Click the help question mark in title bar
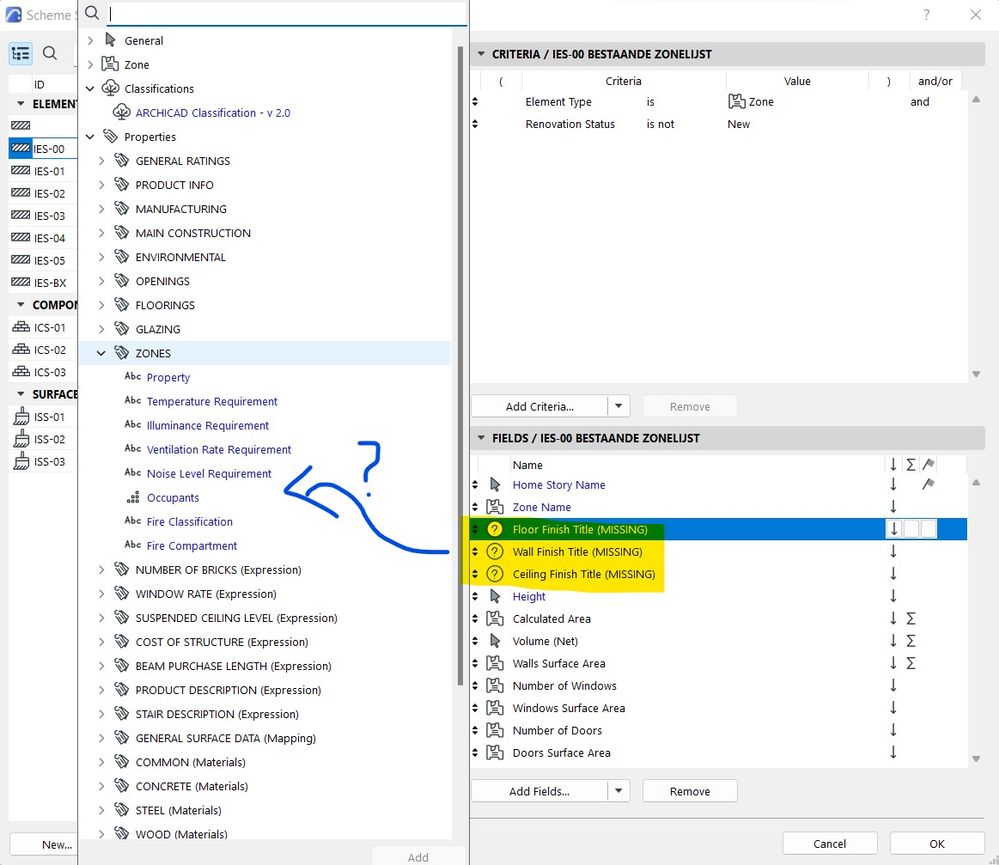 point(926,14)
